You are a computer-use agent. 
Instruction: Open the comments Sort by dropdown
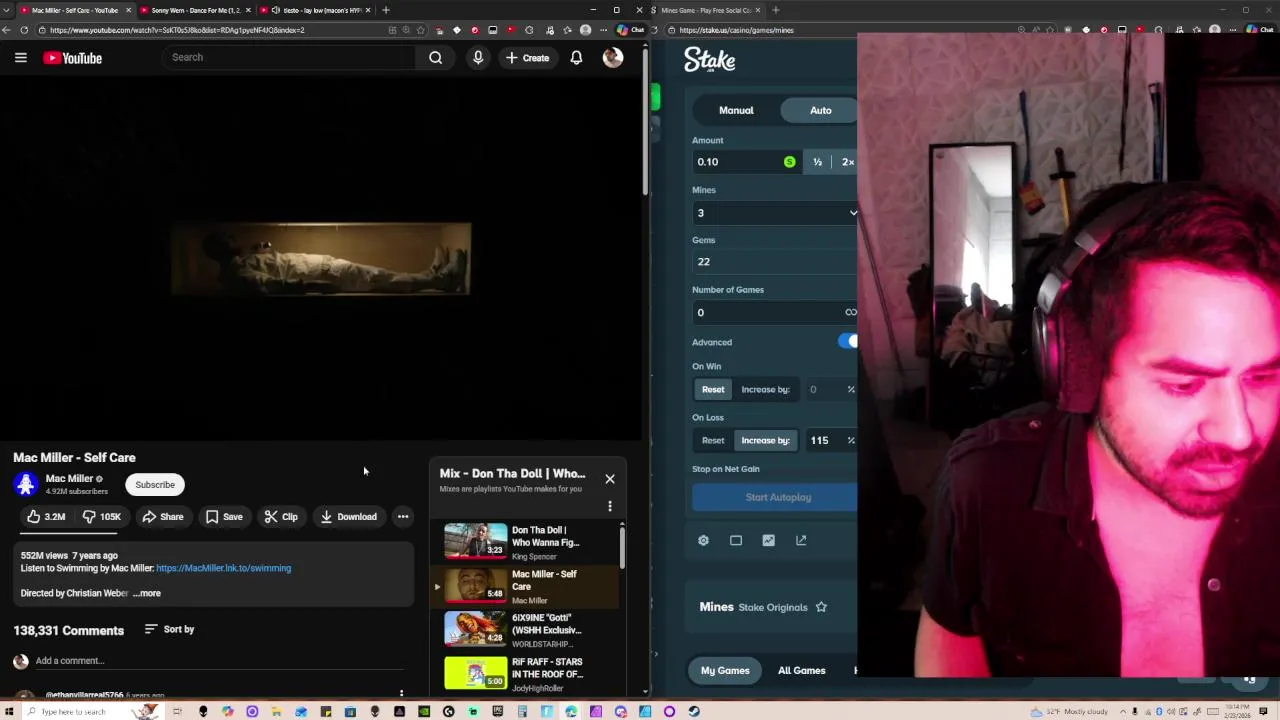[169, 630]
